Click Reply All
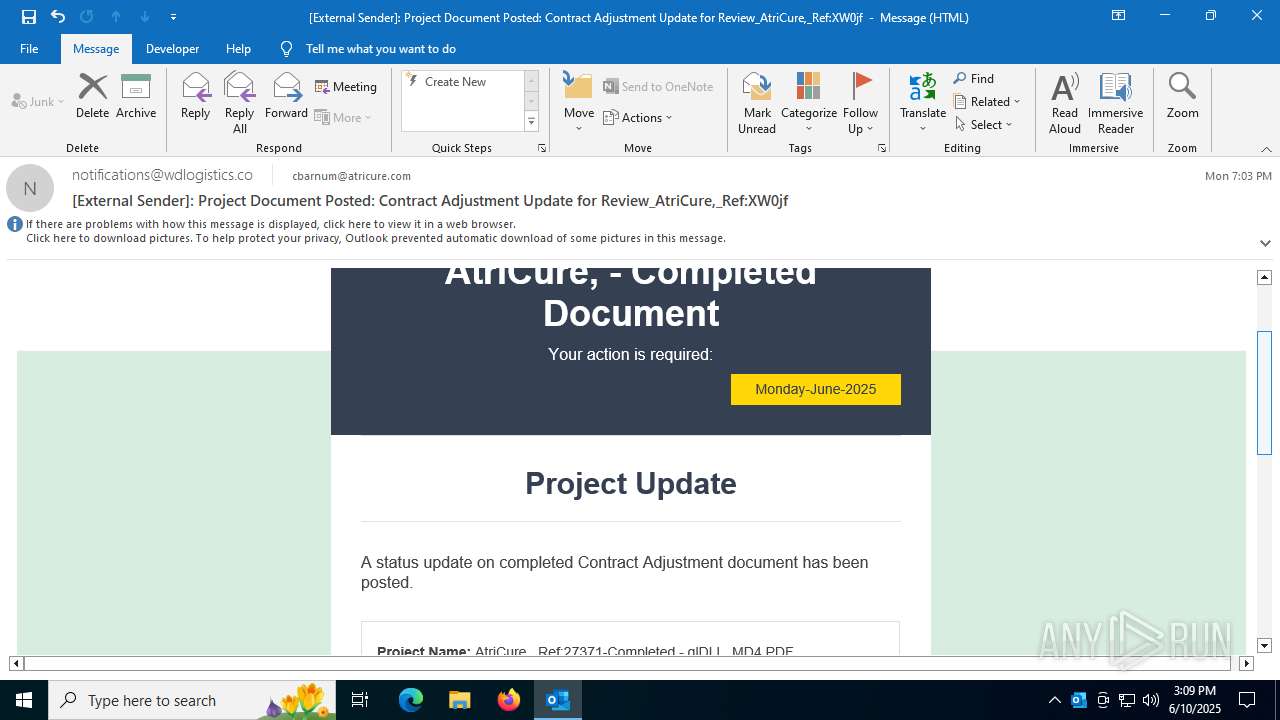Screen dimensions: 1280x720 pos(240,102)
